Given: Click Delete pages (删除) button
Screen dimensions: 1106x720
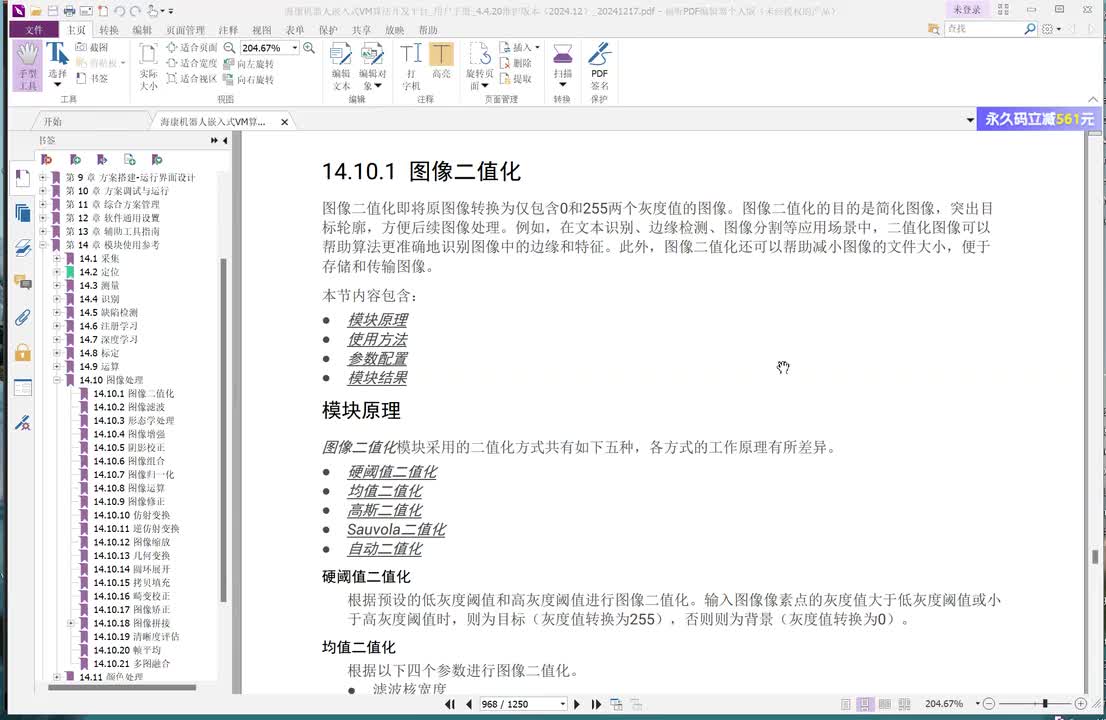Looking at the screenshot, I should [516, 63].
